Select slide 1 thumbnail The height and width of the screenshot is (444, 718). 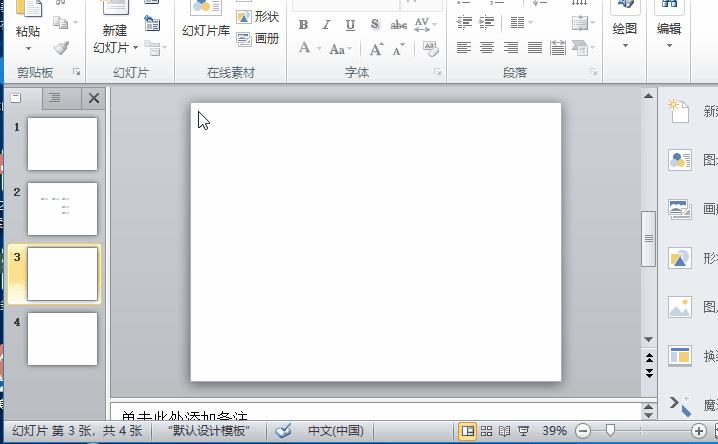[62, 144]
